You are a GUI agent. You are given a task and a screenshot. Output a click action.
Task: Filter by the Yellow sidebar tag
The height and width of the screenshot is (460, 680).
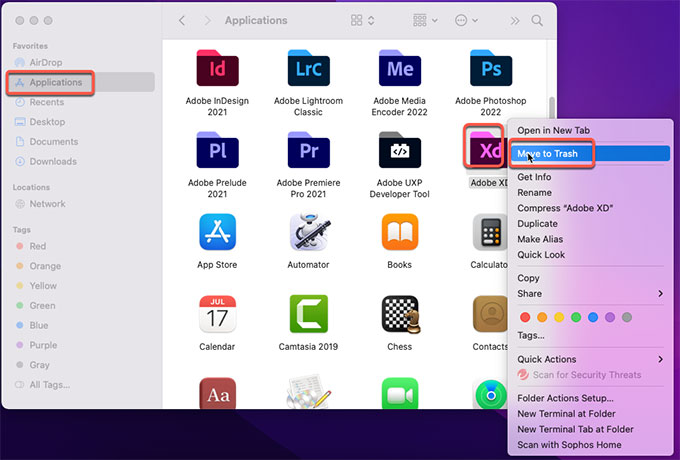[36, 286]
